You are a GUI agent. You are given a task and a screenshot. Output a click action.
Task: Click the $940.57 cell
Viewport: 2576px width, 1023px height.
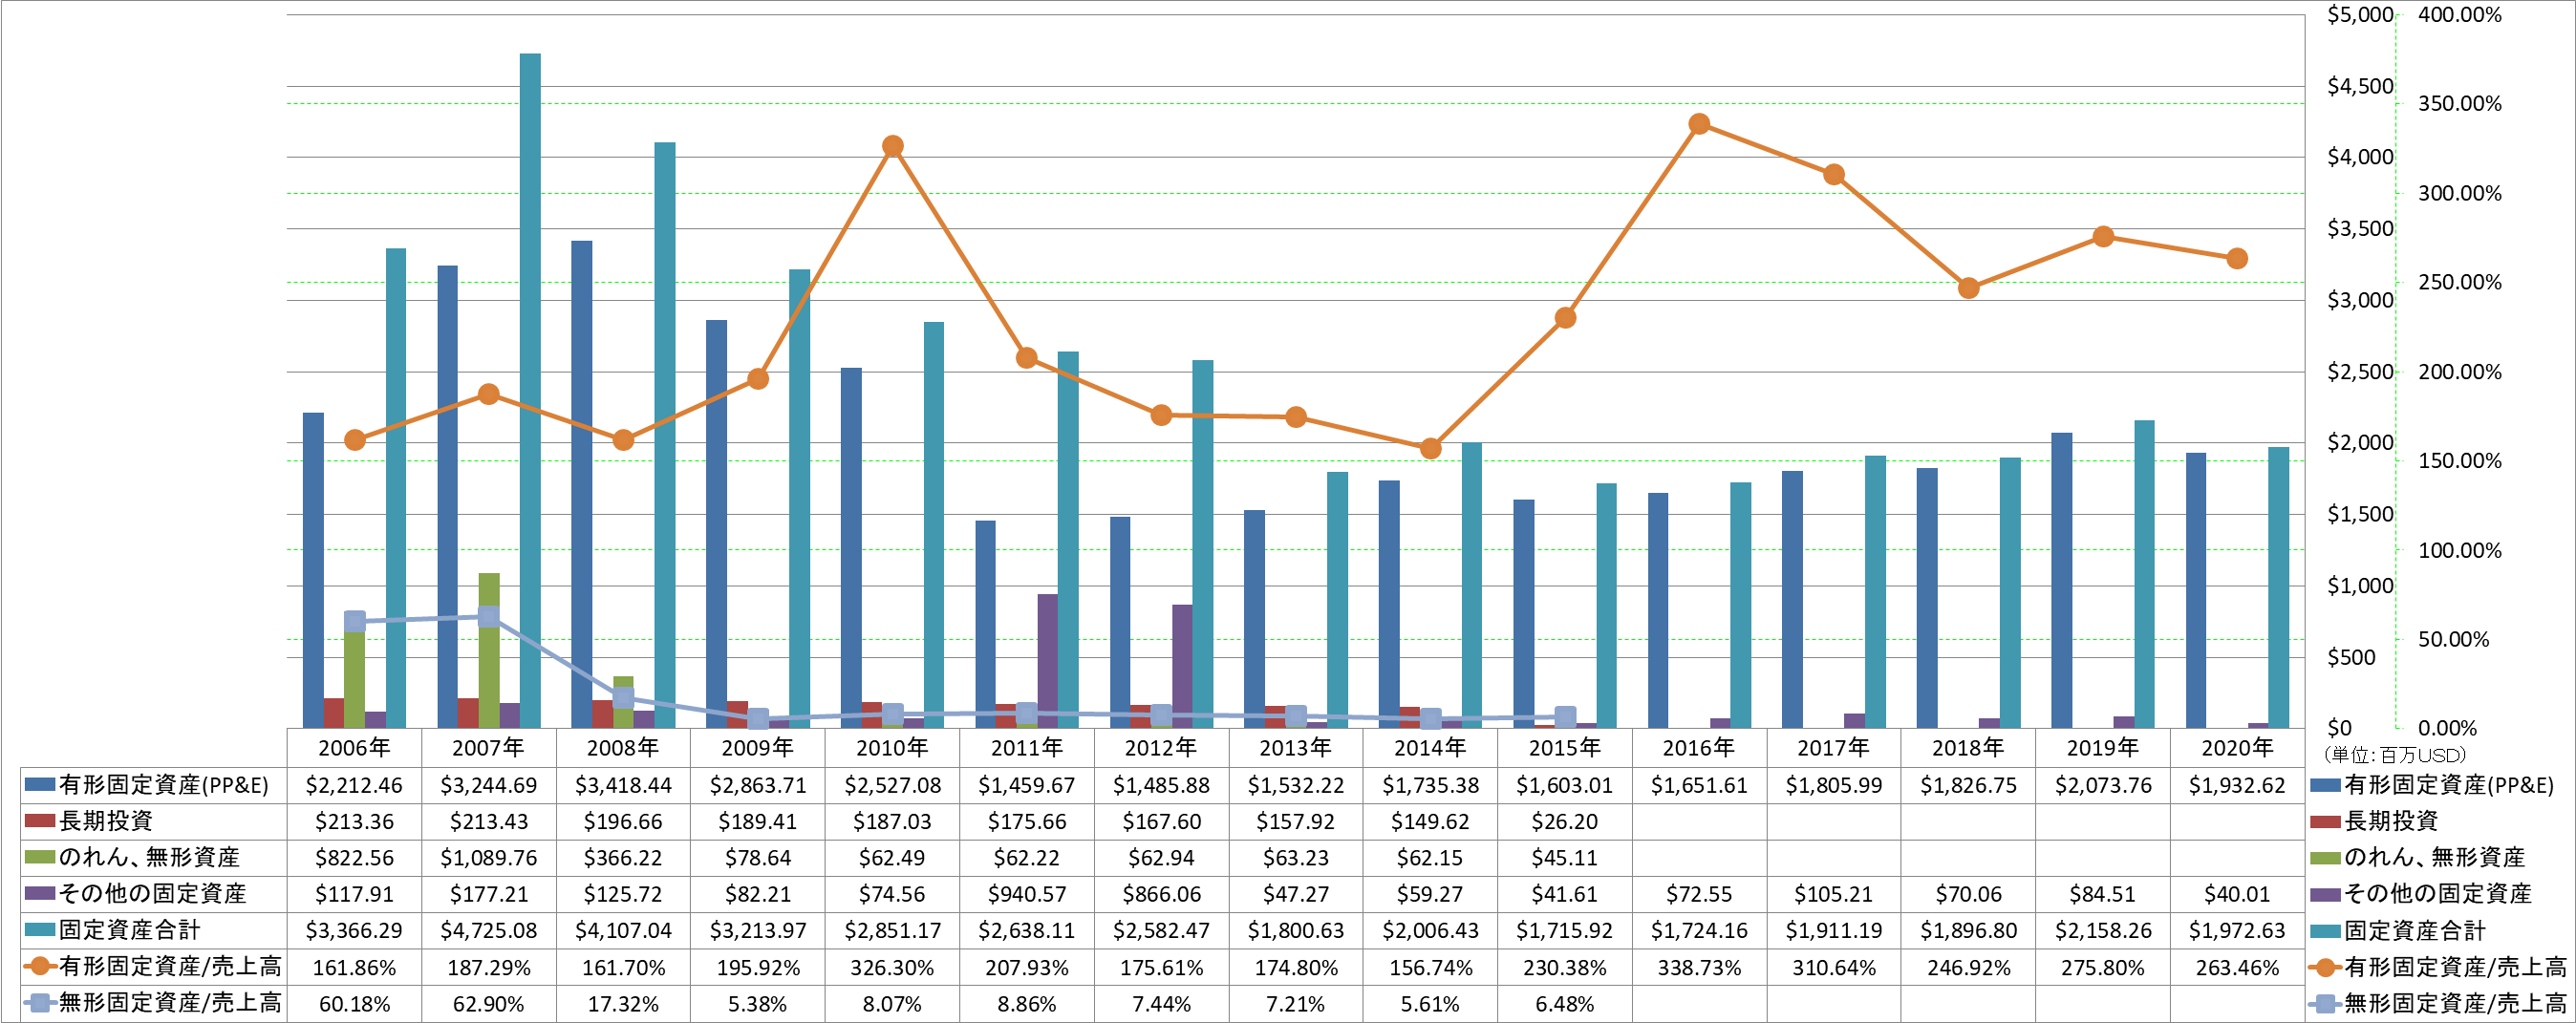pos(1027,893)
